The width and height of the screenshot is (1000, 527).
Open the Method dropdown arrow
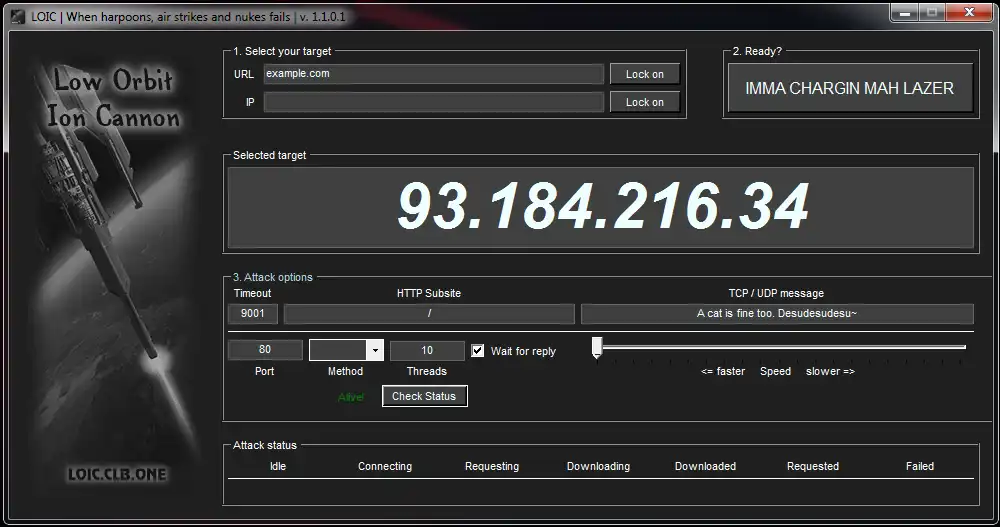coord(375,350)
